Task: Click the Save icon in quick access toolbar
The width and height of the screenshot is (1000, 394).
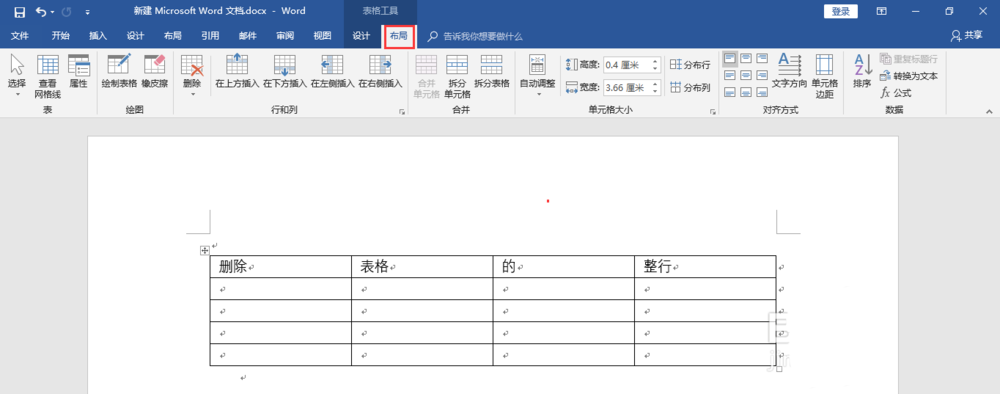Action: pyautogui.click(x=20, y=11)
